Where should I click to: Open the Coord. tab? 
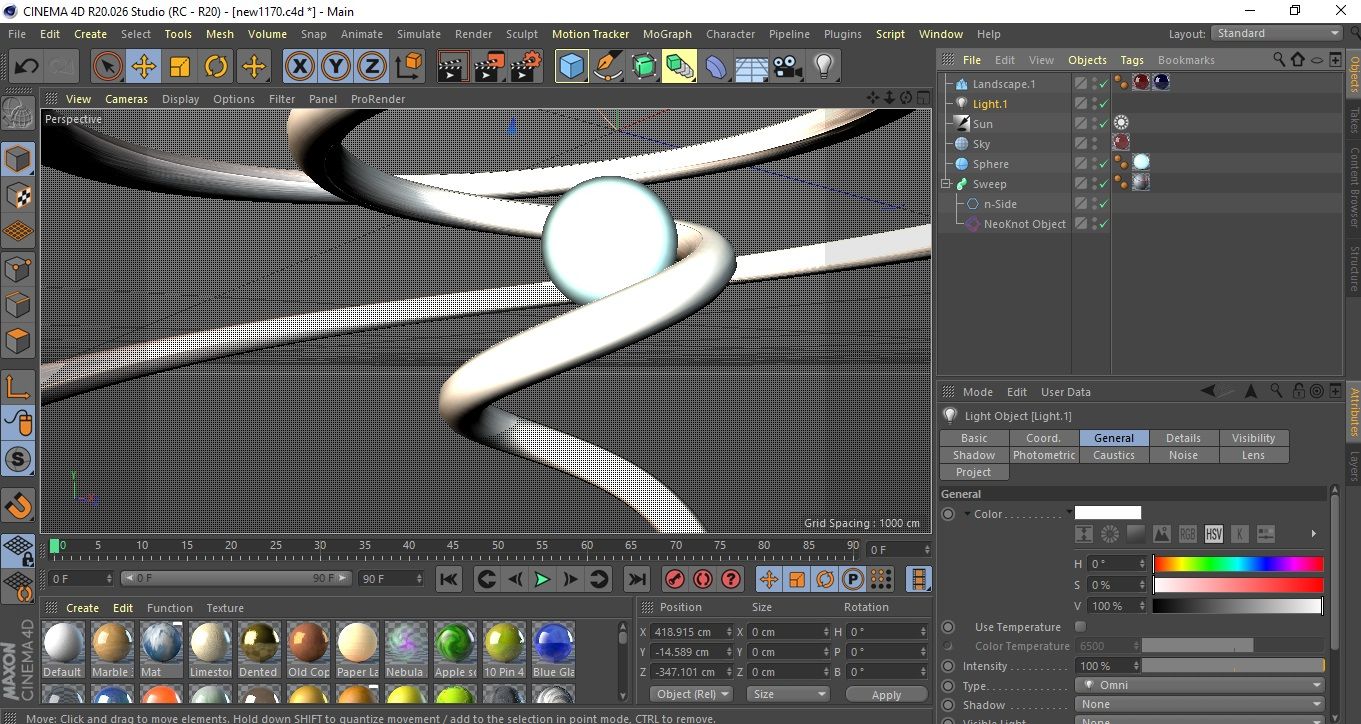pyautogui.click(x=1043, y=438)
